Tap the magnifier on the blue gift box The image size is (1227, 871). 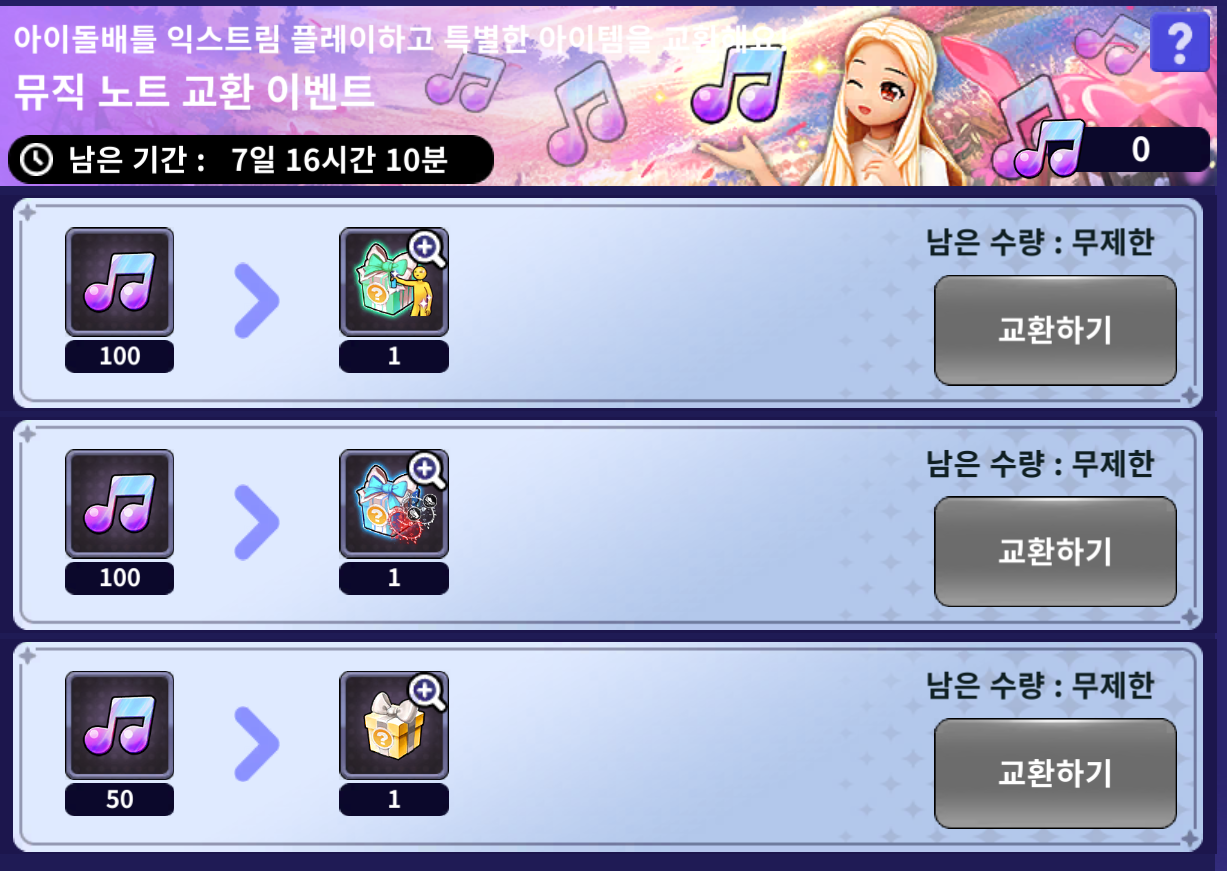pyautogui.click(x=427, y=469)
